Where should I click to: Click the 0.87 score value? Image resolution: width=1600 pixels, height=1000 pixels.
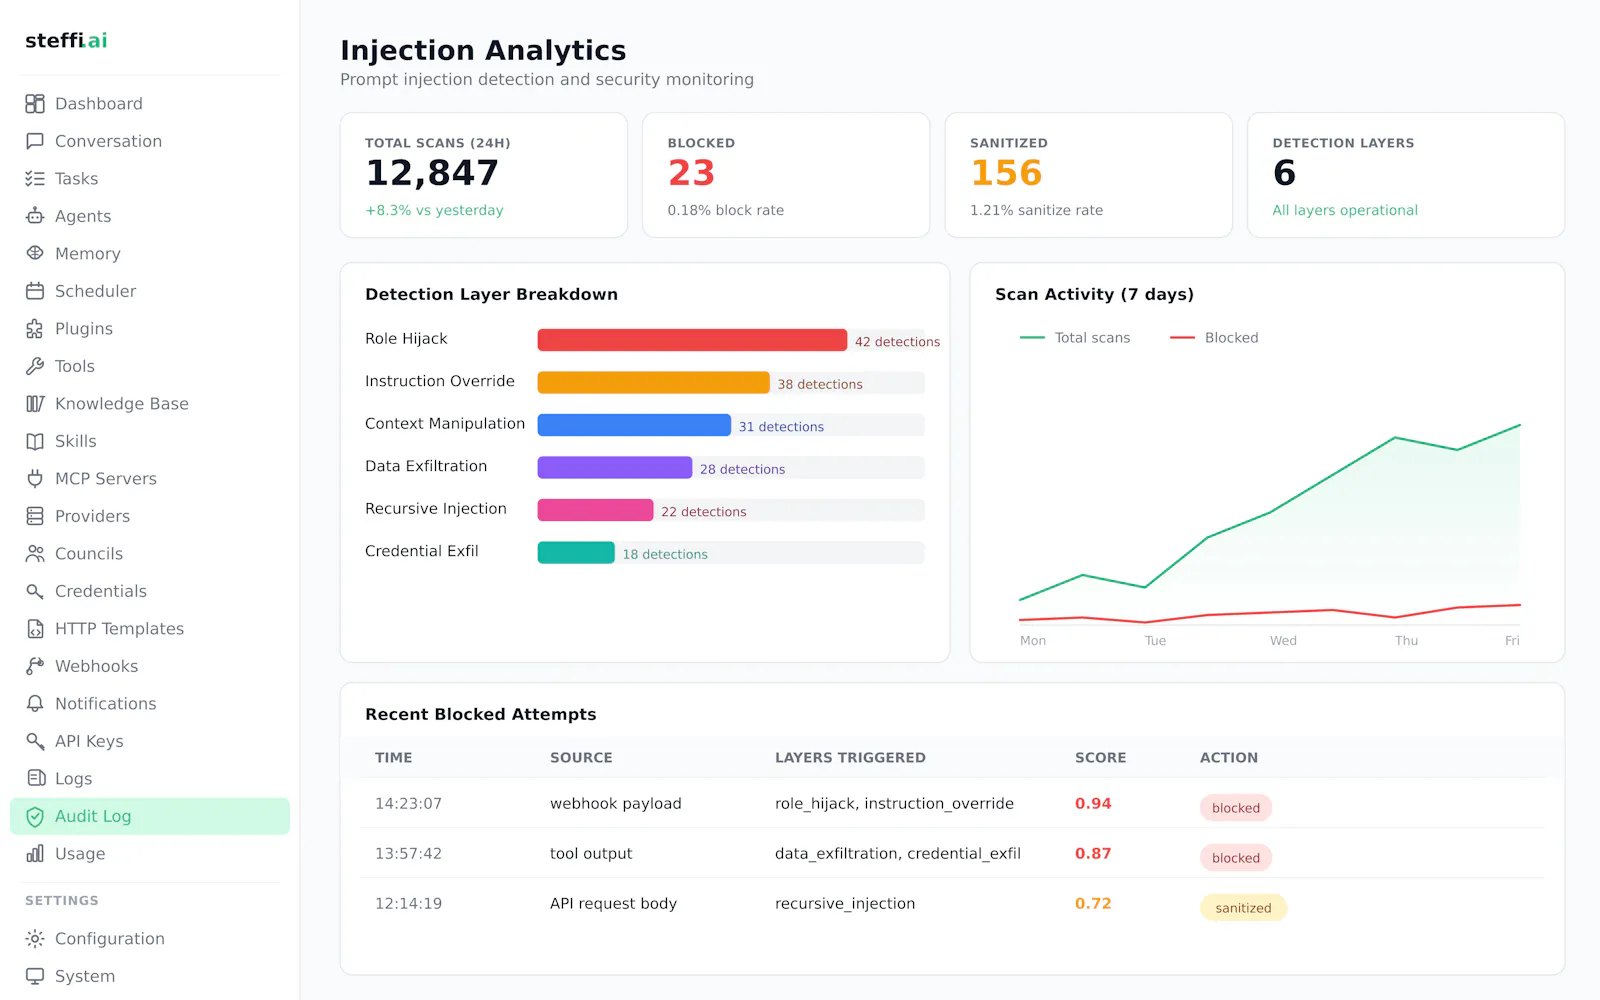[1093, 854]
